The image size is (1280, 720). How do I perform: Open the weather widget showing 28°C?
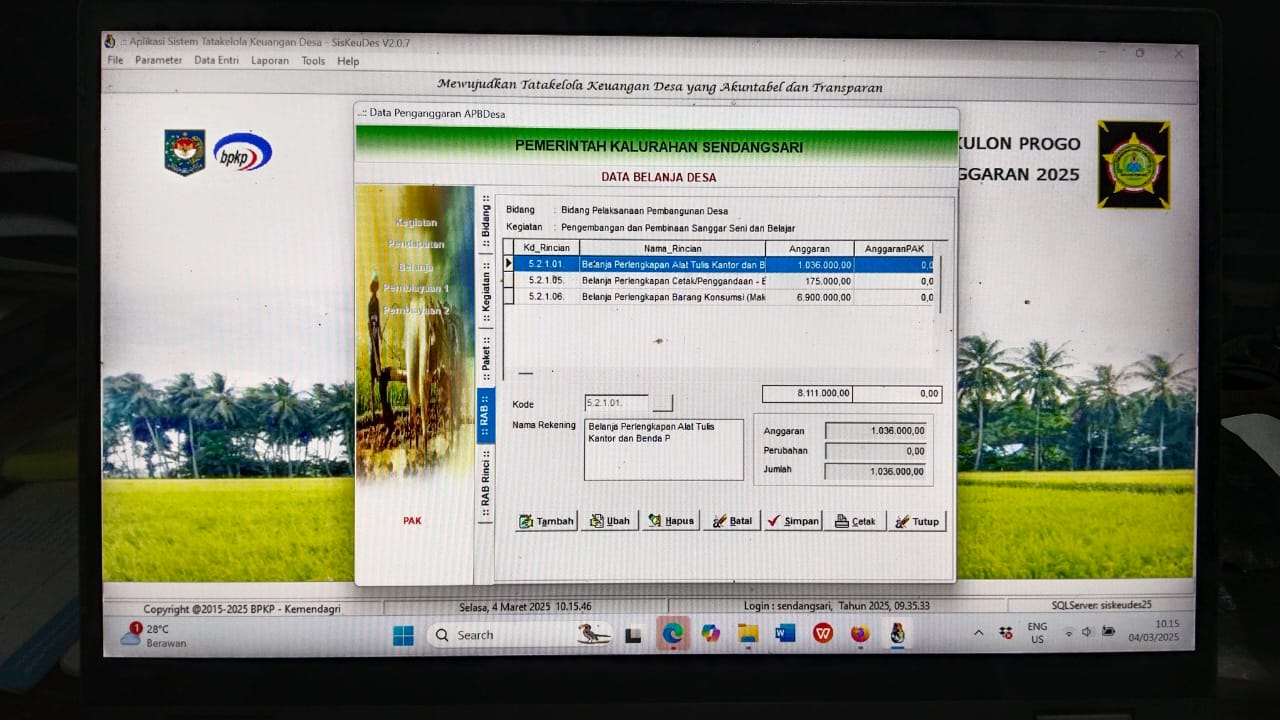153,636
